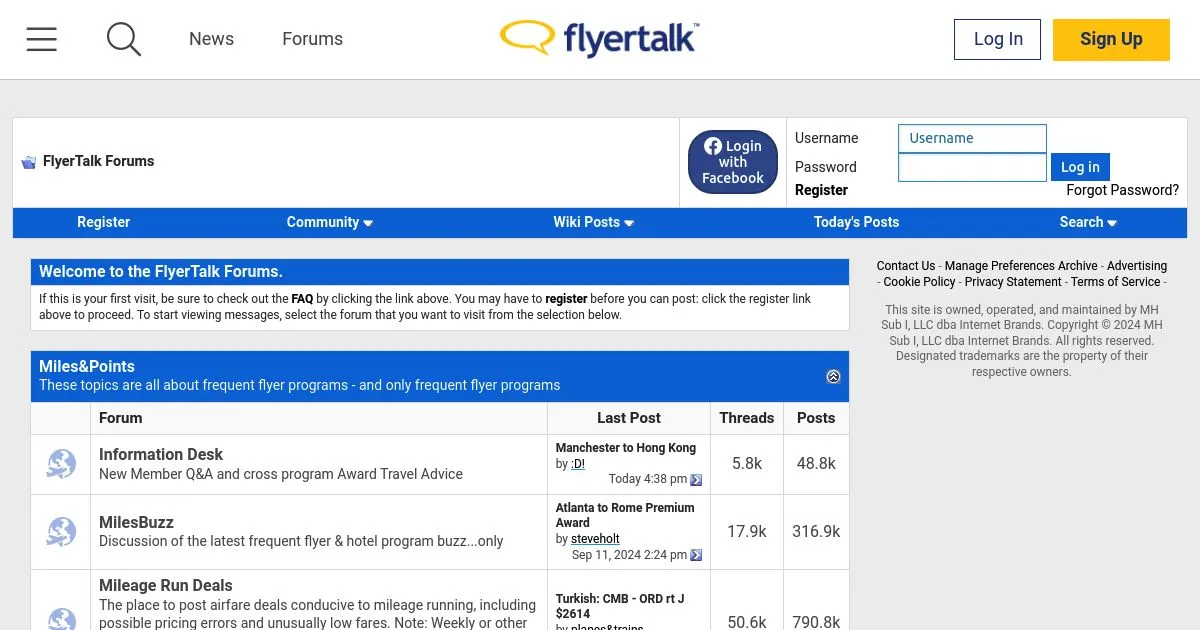Collapse the Miles&Points category section
The height and width of the screenshot is (630, 1200).
833,377
